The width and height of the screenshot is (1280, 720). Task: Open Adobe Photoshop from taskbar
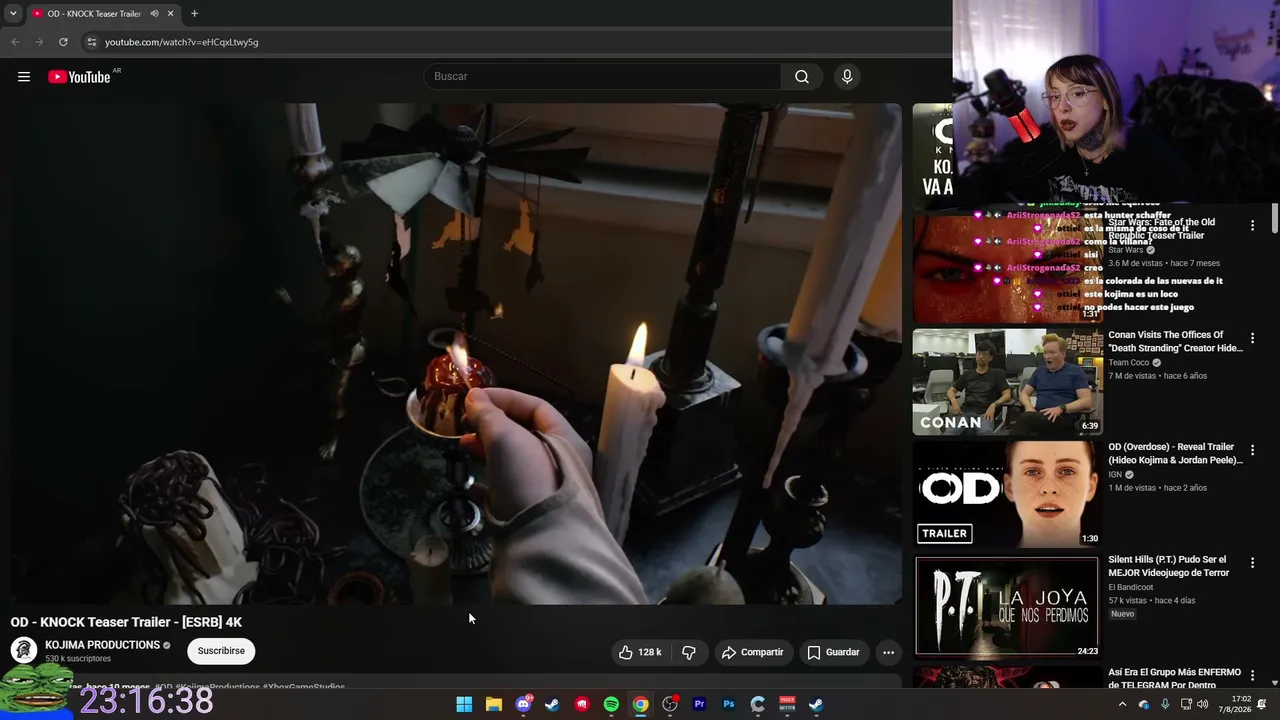[x=728, y=704]
